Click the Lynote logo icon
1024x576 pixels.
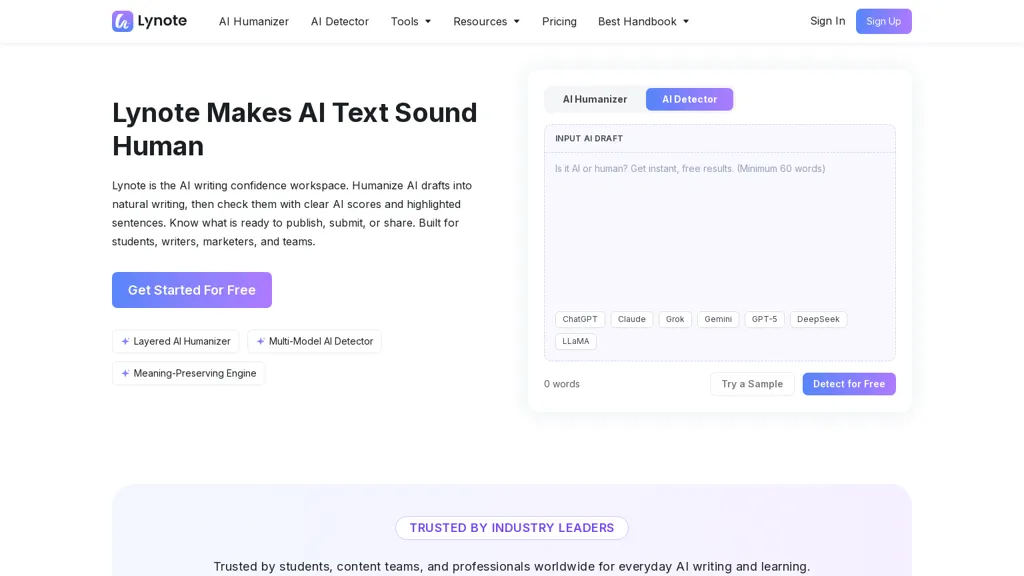click(x=122, y=21)
